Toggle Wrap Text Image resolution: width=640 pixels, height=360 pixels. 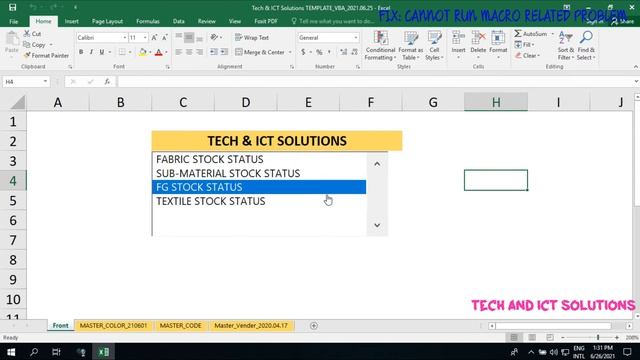tap(252, 38)
